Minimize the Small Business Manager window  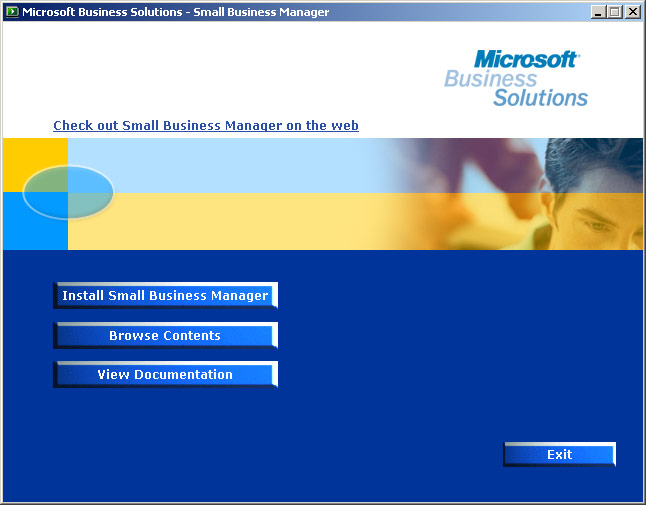598,12
